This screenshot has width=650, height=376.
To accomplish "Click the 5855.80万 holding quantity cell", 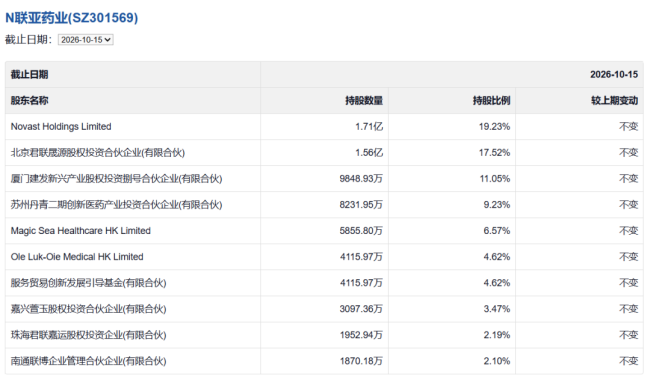I will 361,231.
